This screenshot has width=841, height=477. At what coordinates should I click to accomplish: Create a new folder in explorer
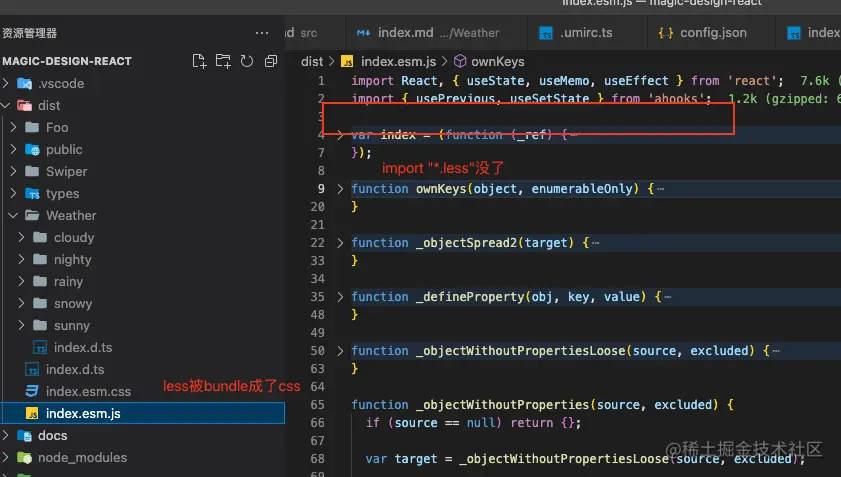pyautogui.click(x=223, y=61)
